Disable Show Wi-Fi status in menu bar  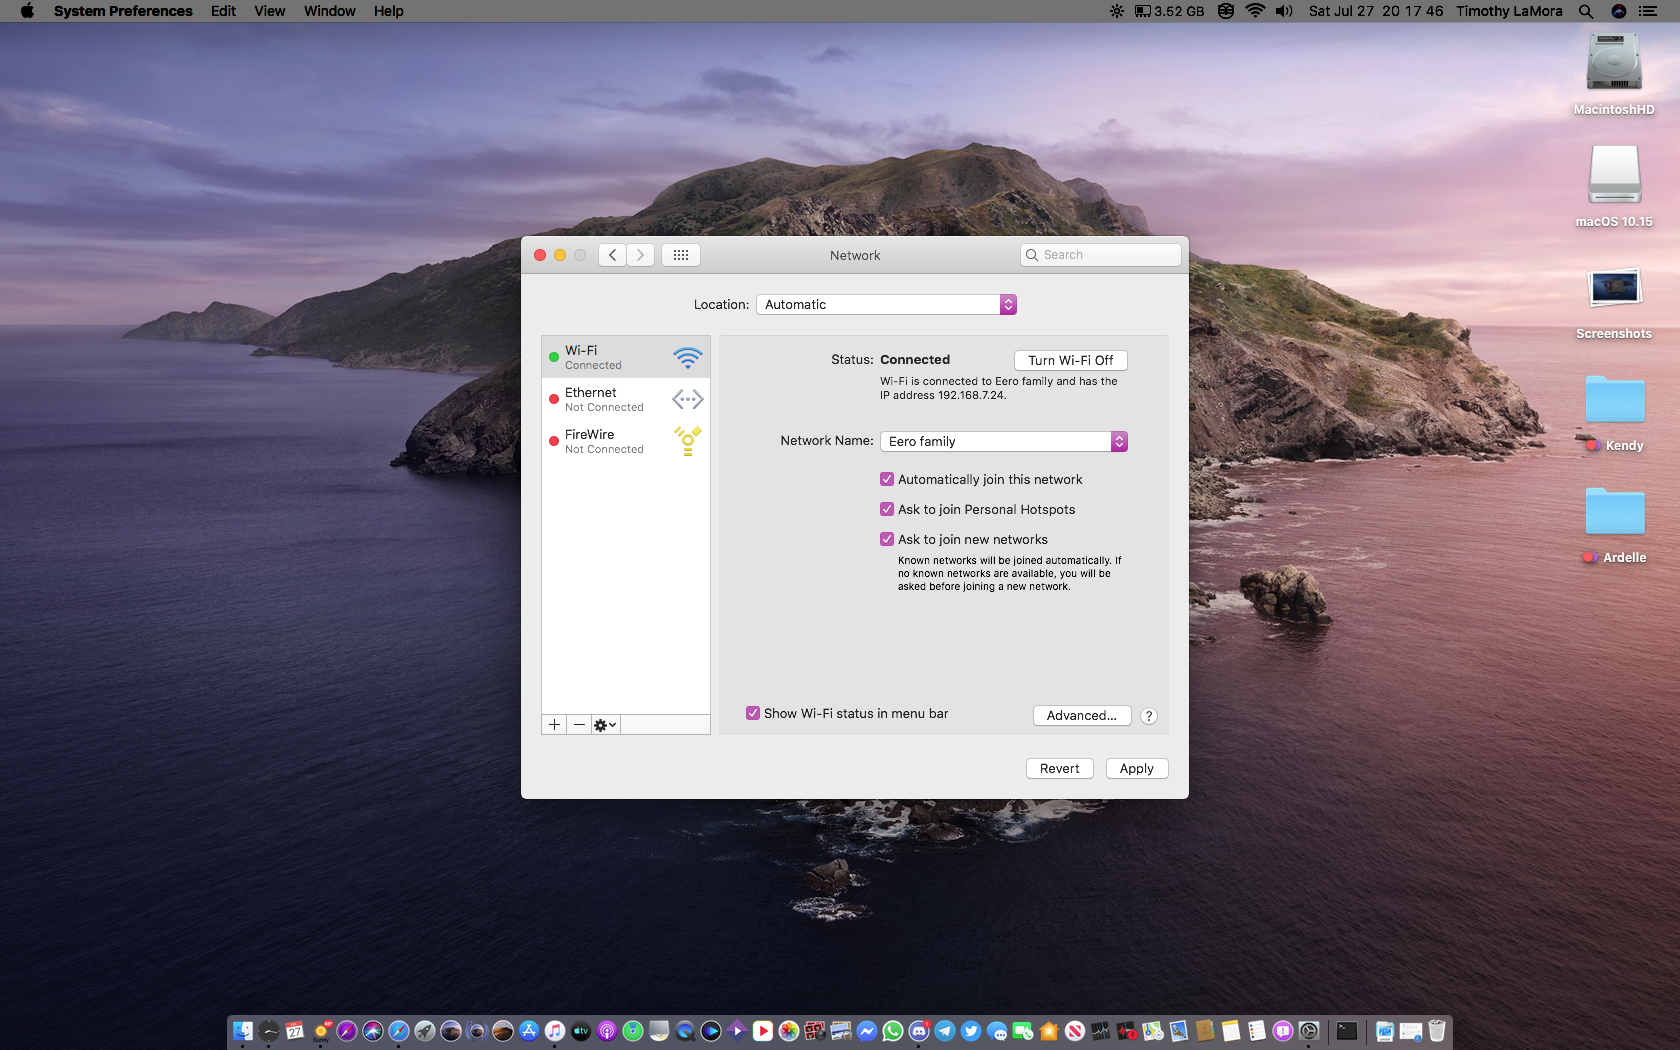coord(753,714)
